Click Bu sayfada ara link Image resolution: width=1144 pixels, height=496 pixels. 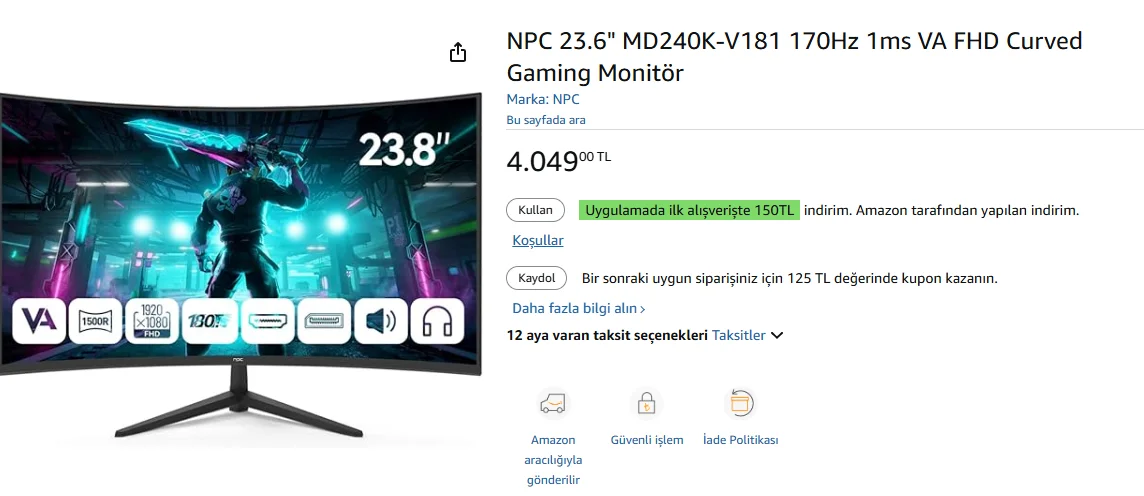tap(546, 120)
